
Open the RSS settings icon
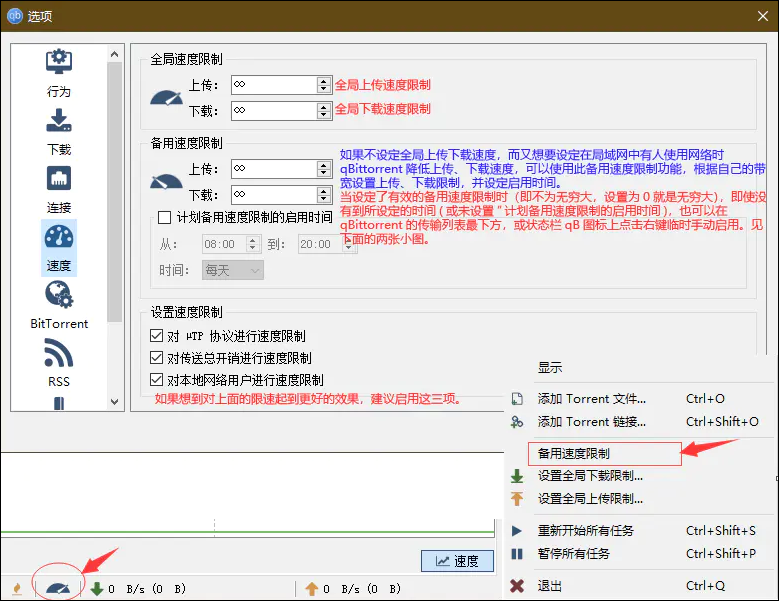(59, 355)
